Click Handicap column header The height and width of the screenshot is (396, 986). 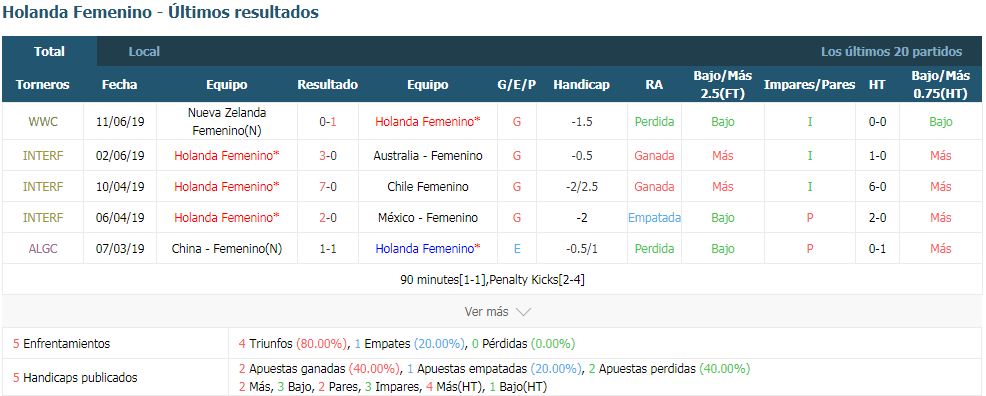(x=582, y=85)
